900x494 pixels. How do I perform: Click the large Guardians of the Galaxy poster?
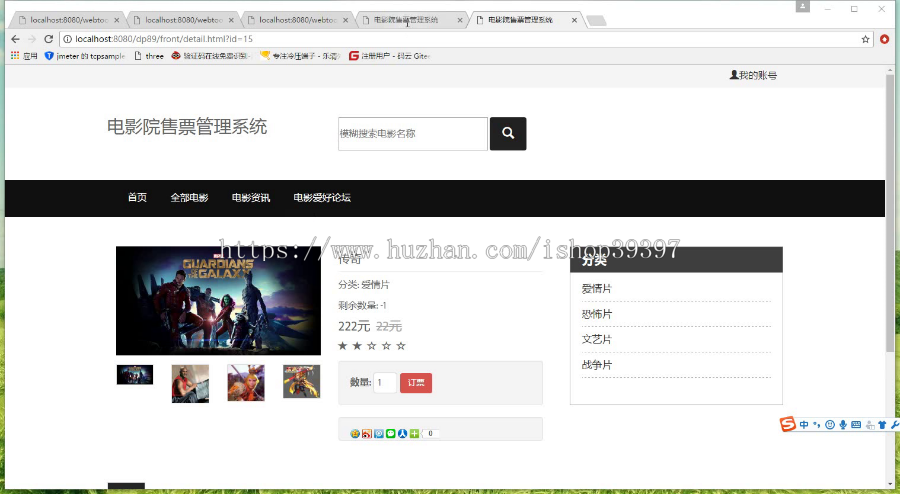[218, 301]
